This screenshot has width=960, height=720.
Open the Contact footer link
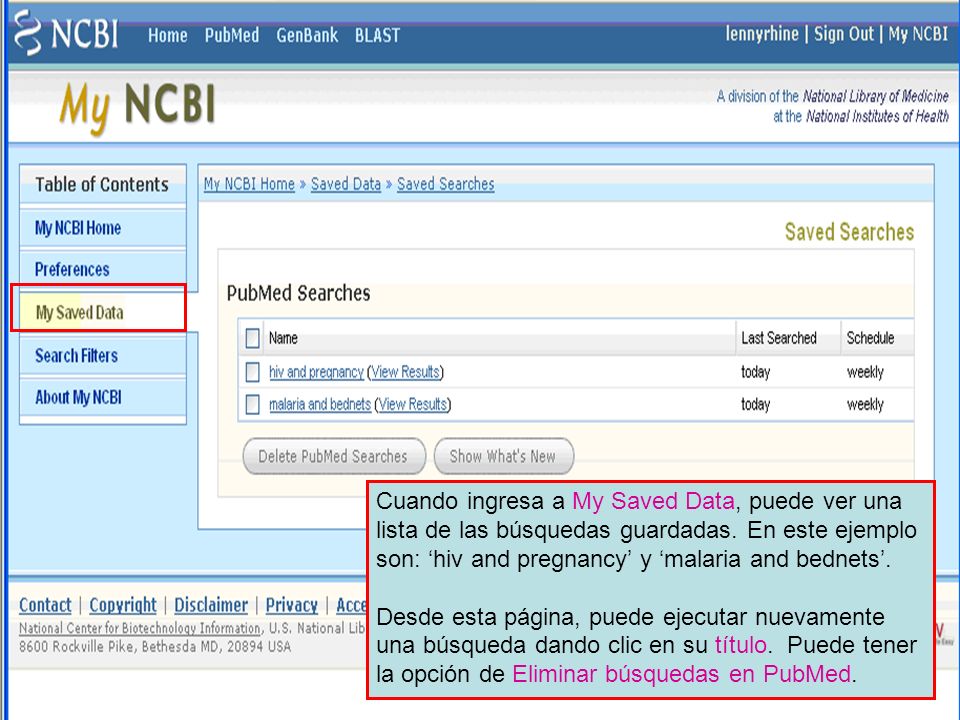tap(45, 605)
